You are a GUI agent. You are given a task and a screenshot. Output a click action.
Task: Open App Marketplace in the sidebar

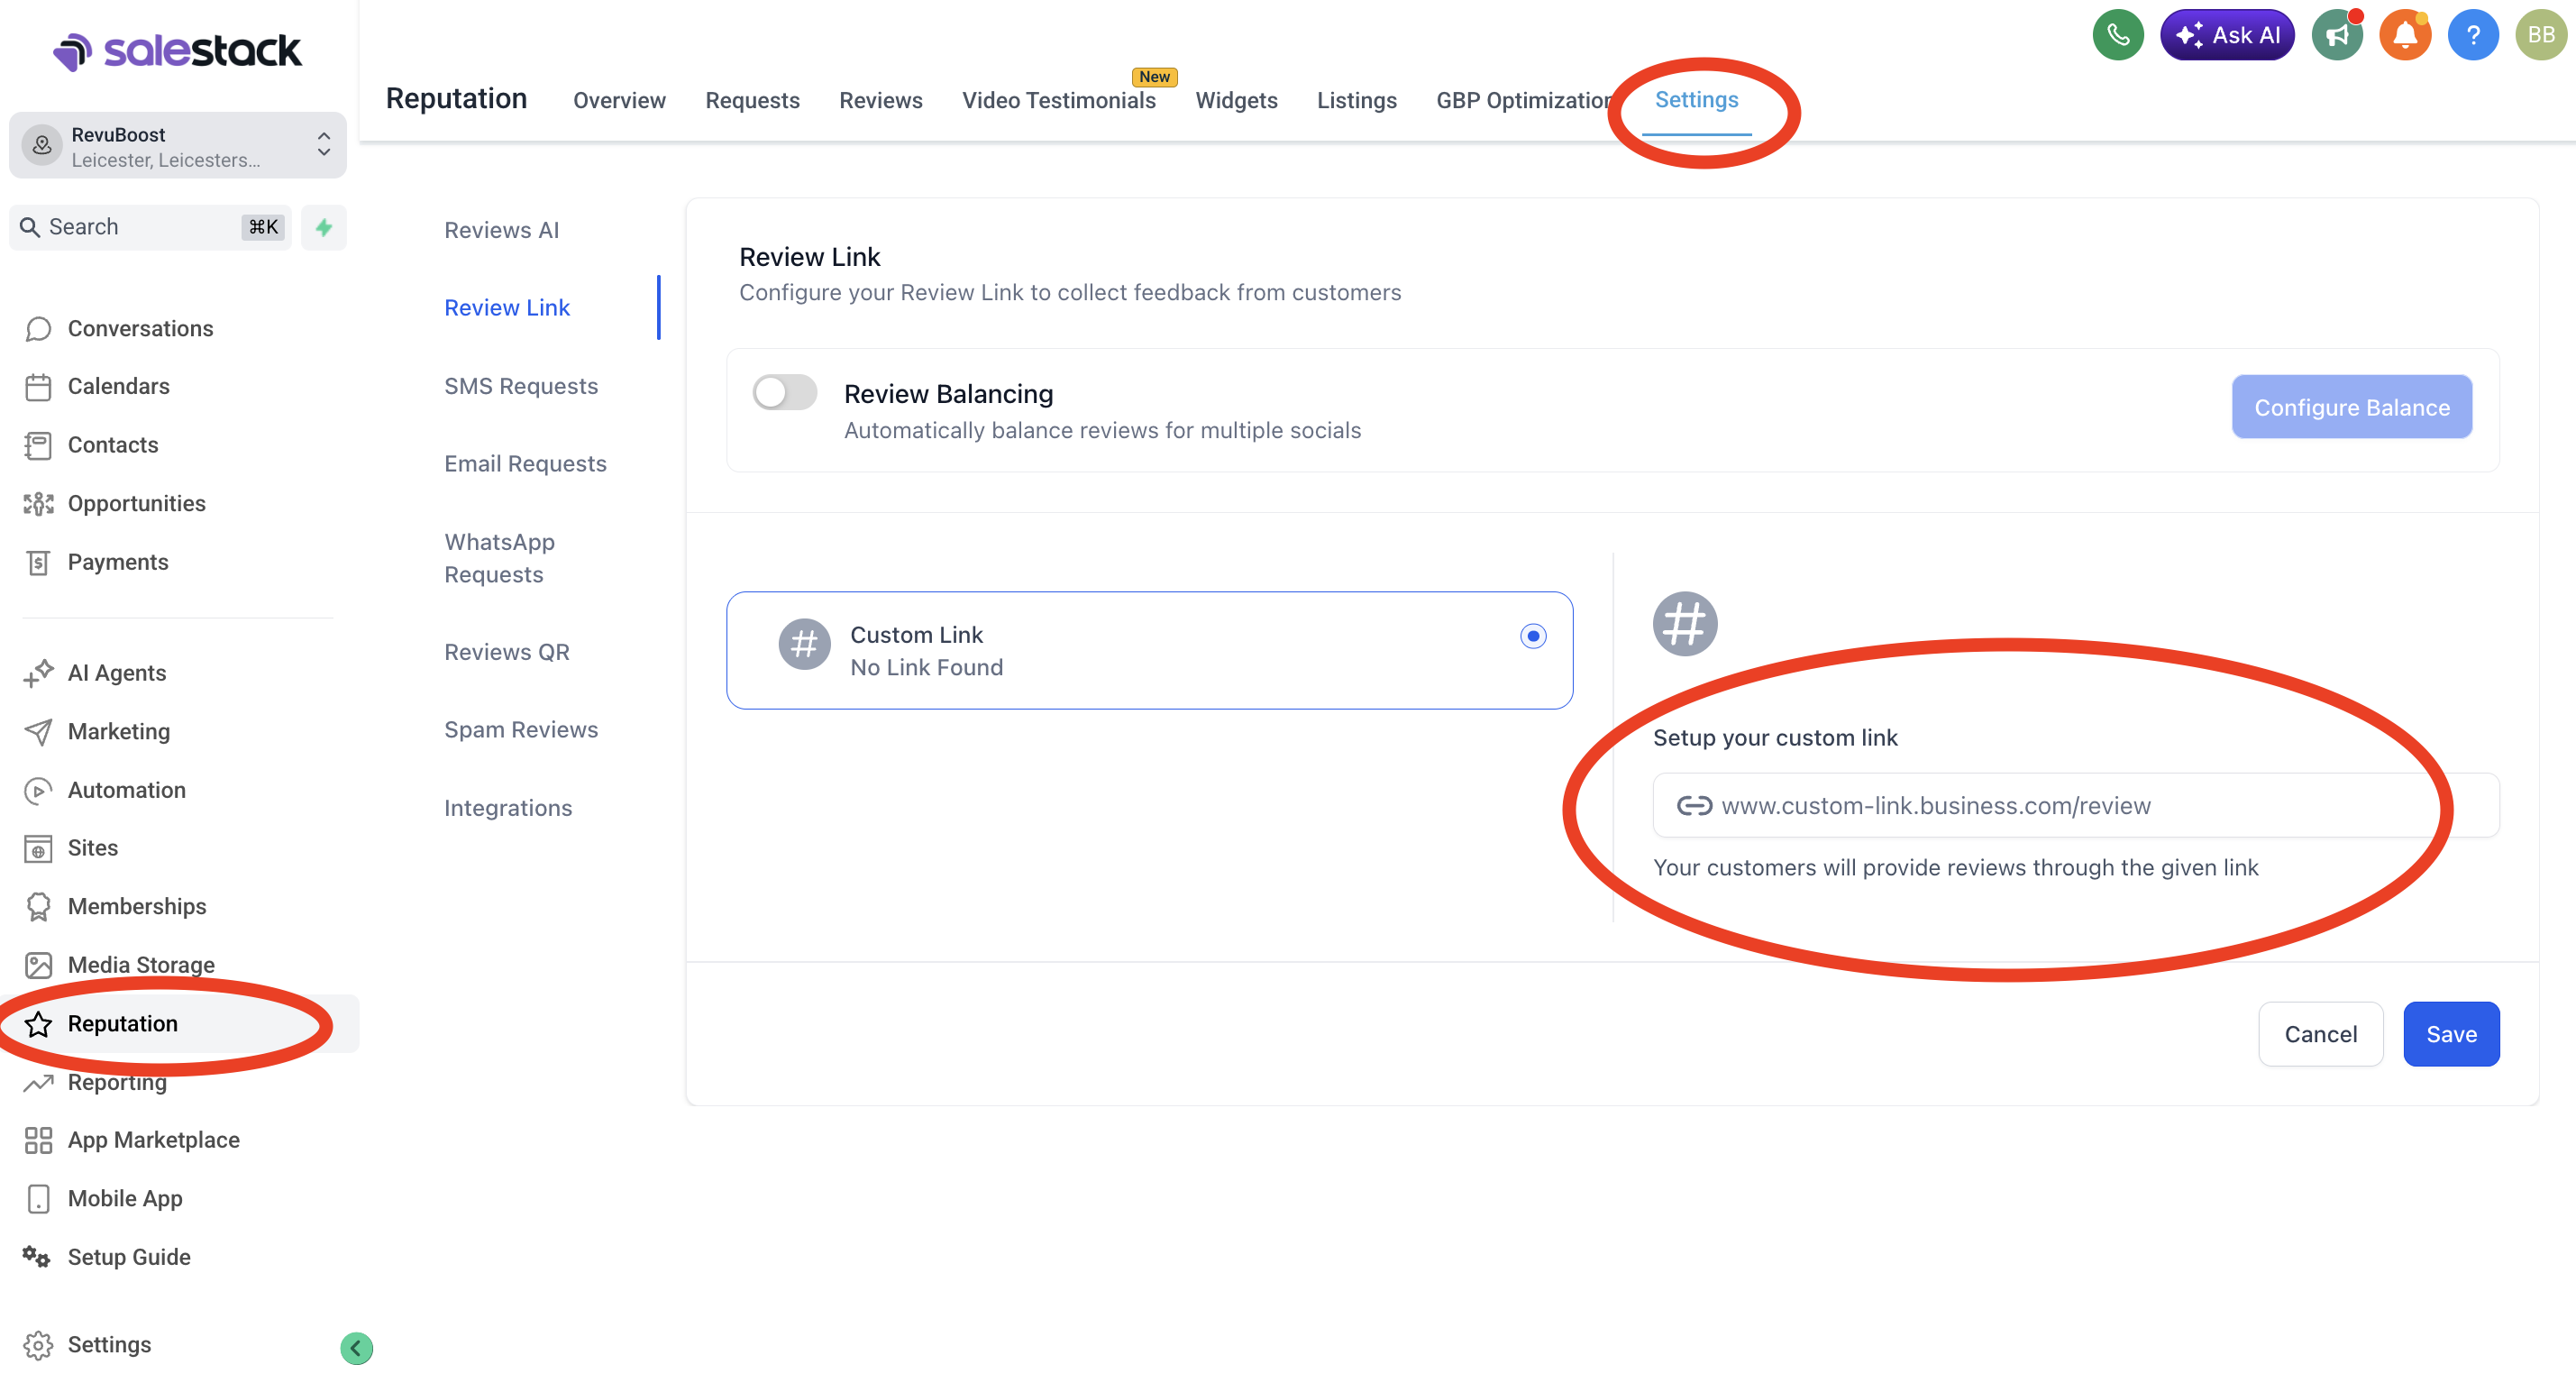click(153, 1140)
